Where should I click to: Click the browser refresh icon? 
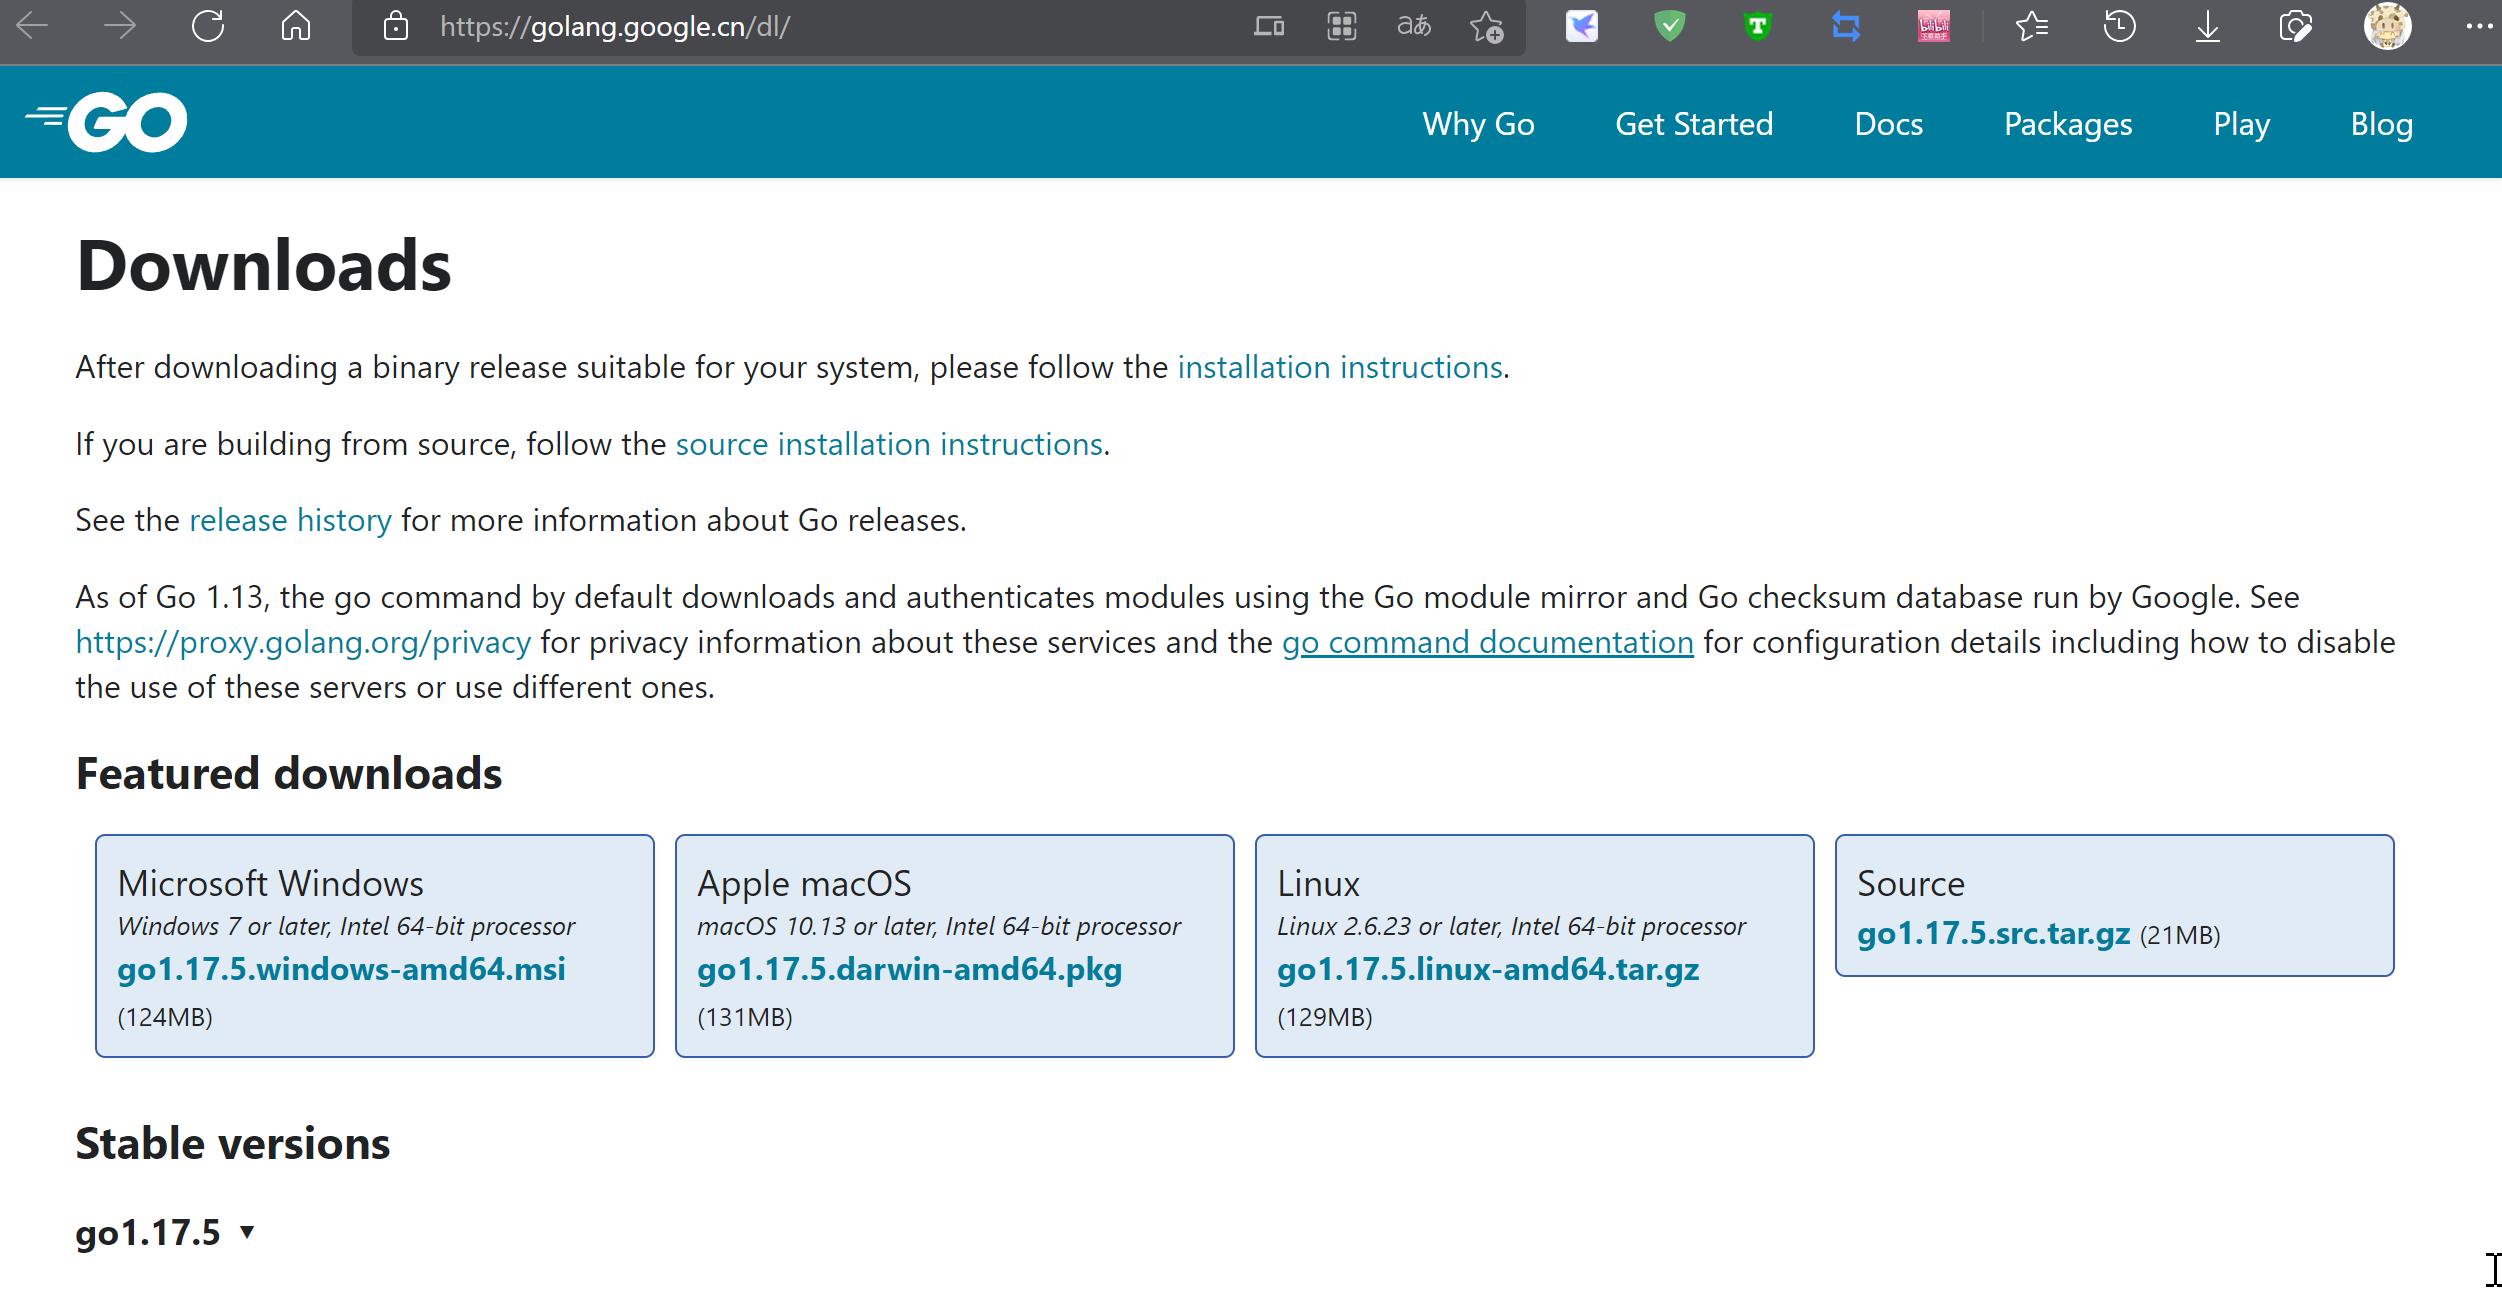(x=208, y=26)
